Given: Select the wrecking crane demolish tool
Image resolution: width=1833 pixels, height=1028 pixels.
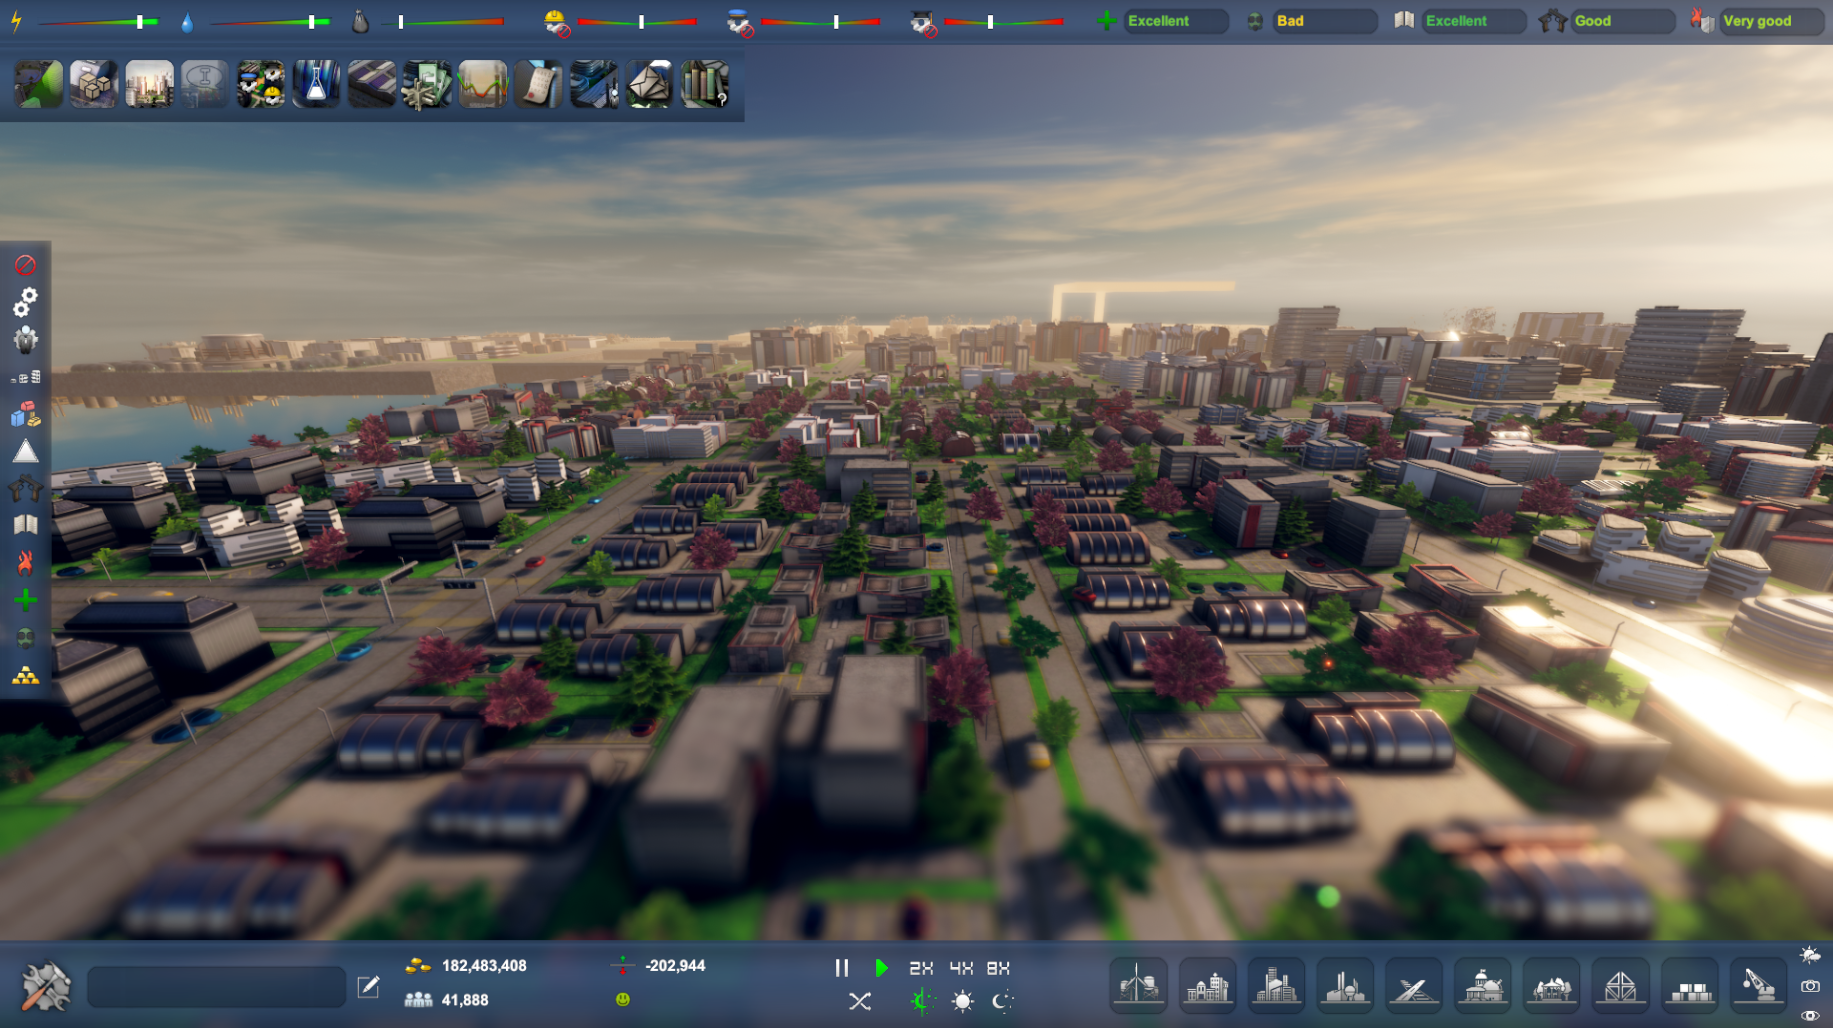Looking at the screenshot, I should coord(1758,986).
